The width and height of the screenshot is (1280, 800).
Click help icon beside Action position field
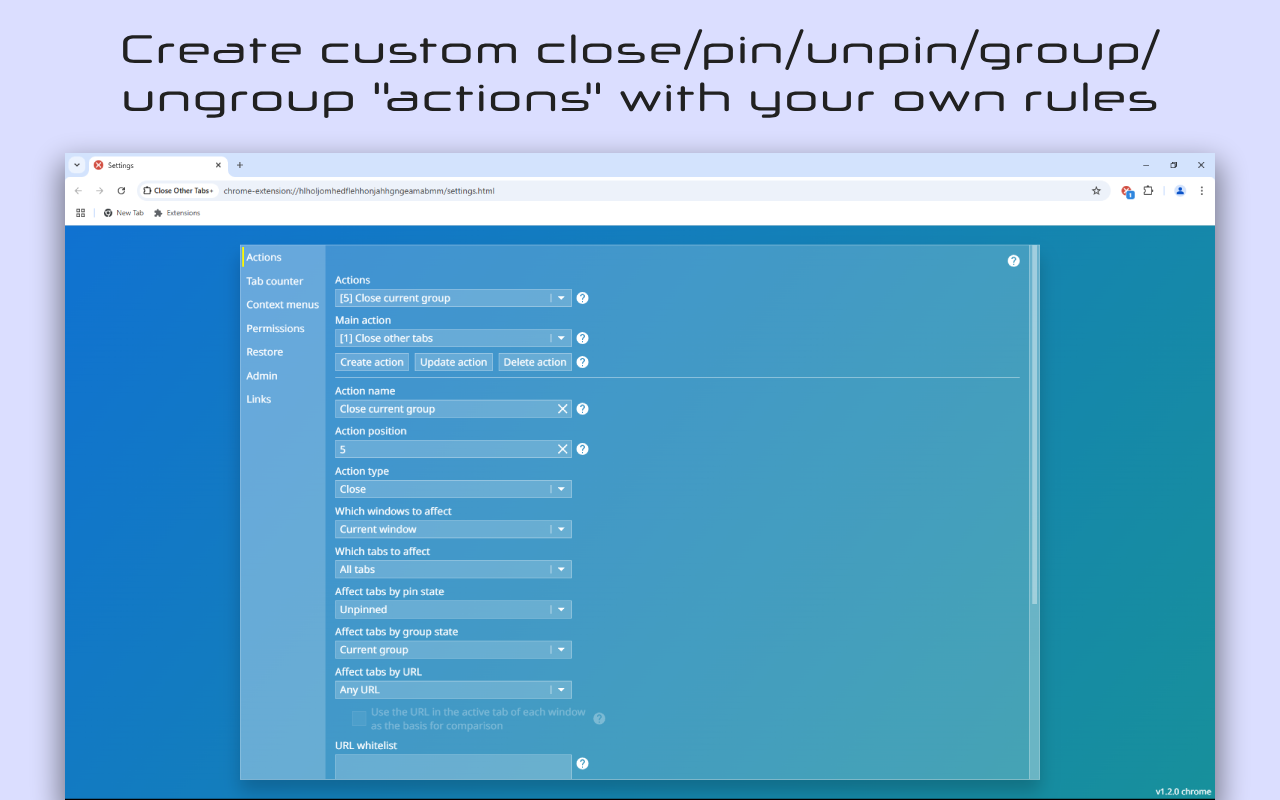tap(582, 449)
